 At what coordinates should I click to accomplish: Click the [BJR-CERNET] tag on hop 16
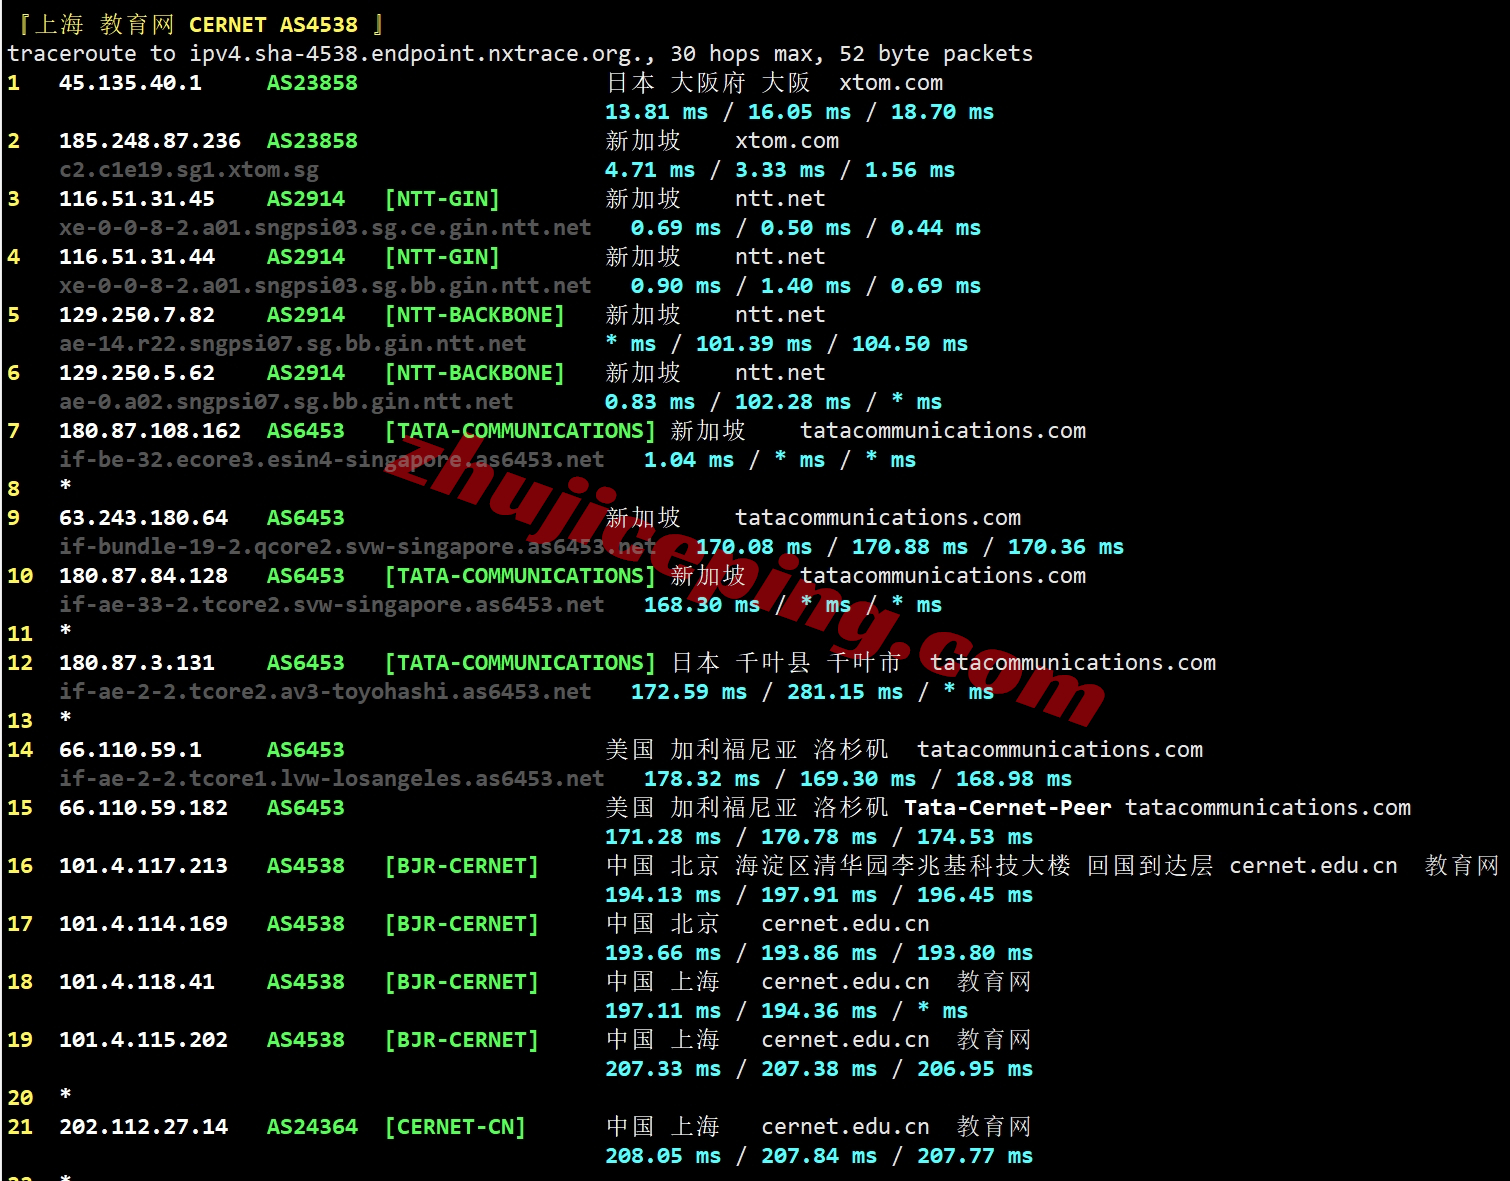[x=462, y=865]
